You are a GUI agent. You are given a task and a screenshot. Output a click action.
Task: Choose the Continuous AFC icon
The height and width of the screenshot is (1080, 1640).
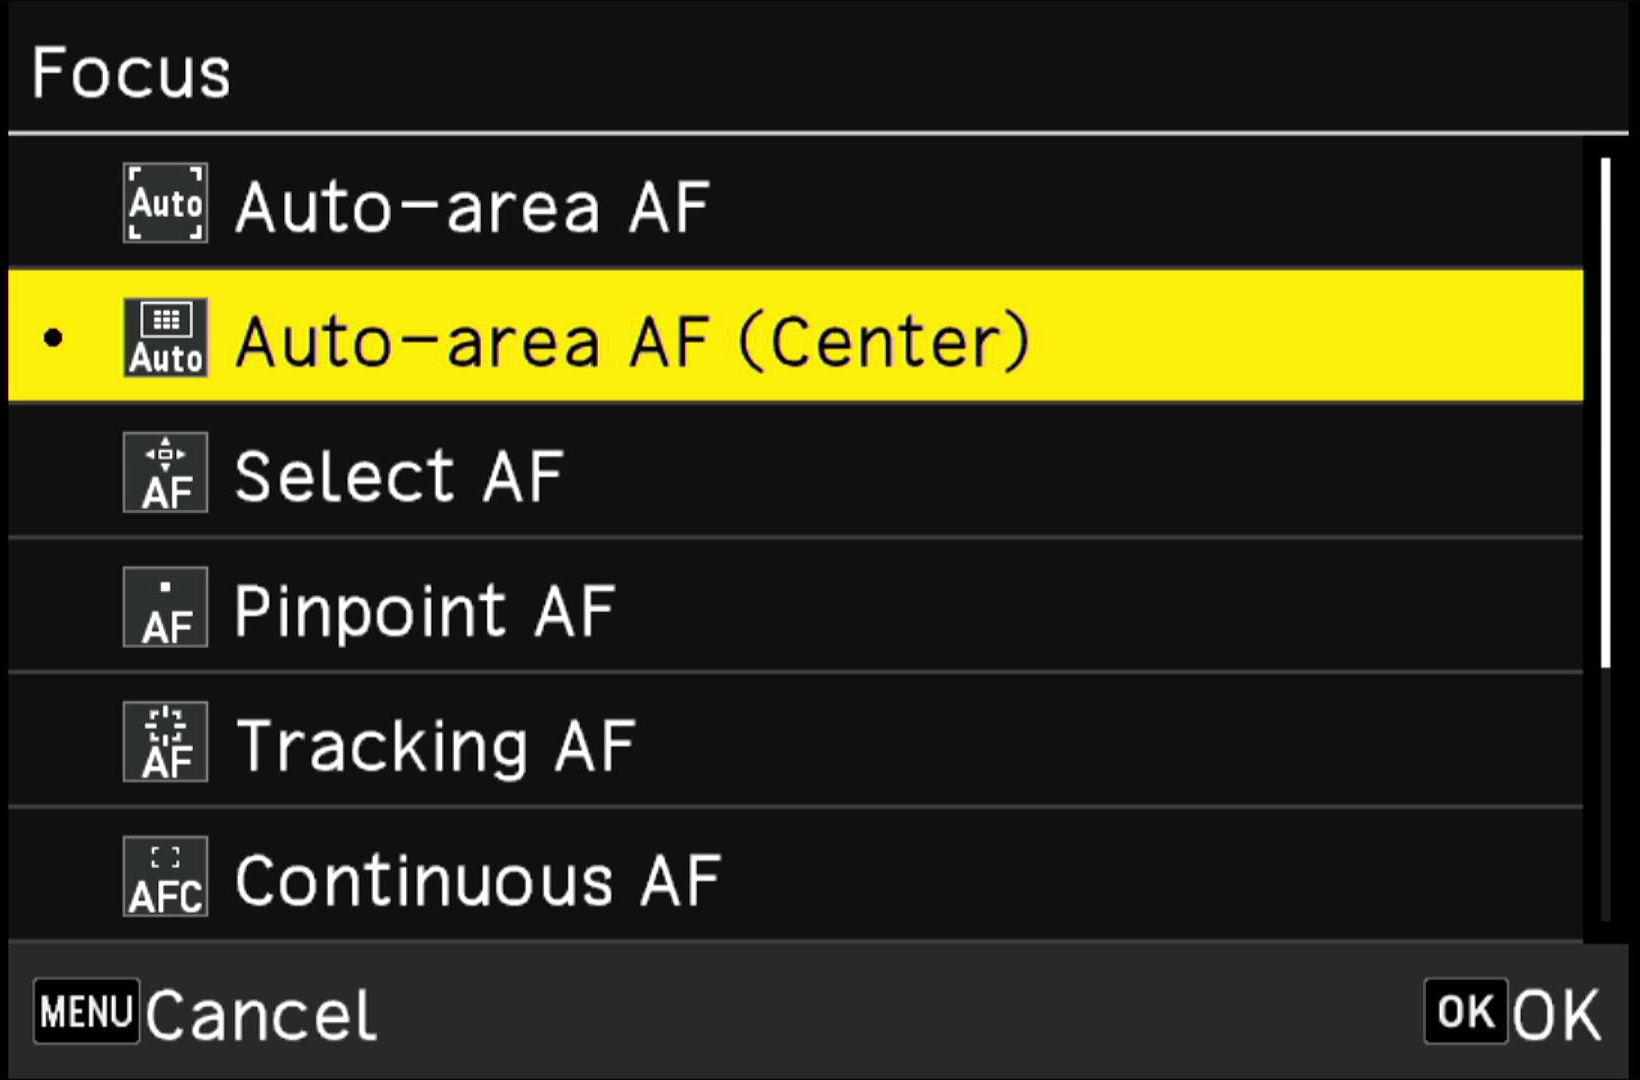(x=165, y=877)
